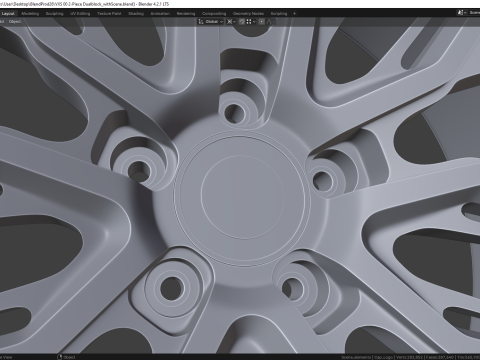Toggle proportional editing
The image size is (480, 360).
coord(262,22)
